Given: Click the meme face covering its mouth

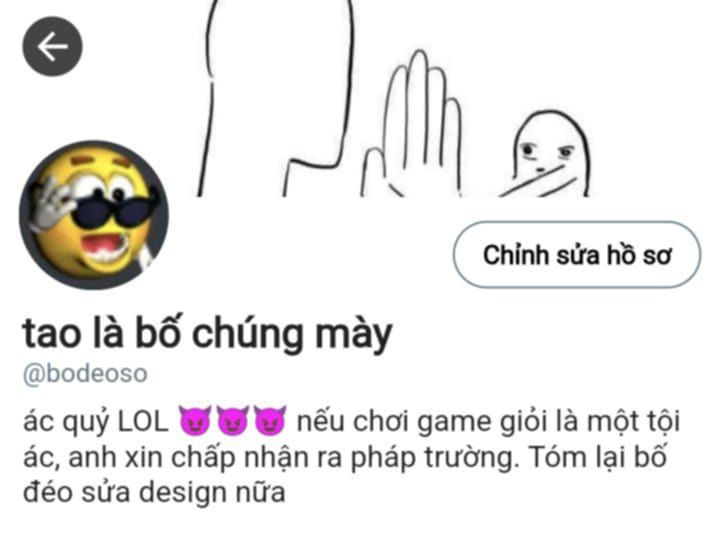Looking at the screenshot, I should pos(546,154).
